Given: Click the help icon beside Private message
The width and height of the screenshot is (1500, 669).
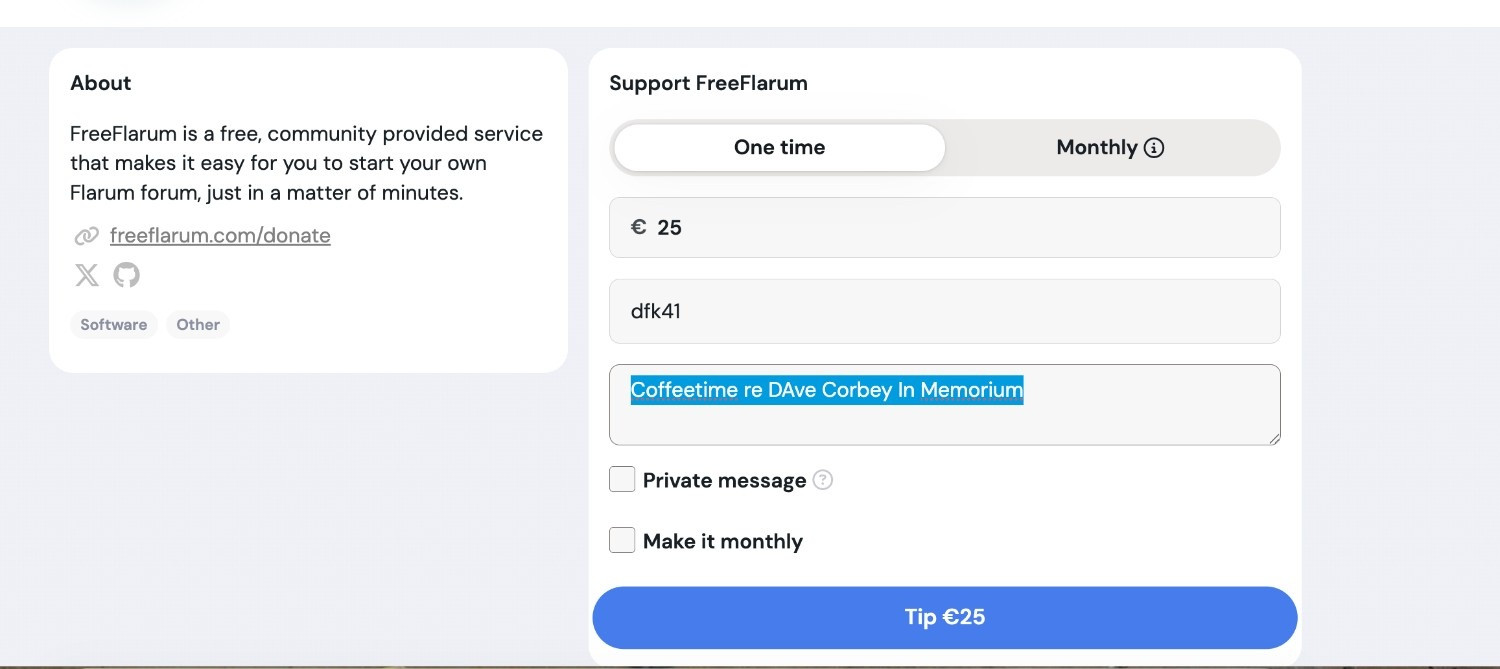Looking at the screenshot, I should click(x=823, y=480).
